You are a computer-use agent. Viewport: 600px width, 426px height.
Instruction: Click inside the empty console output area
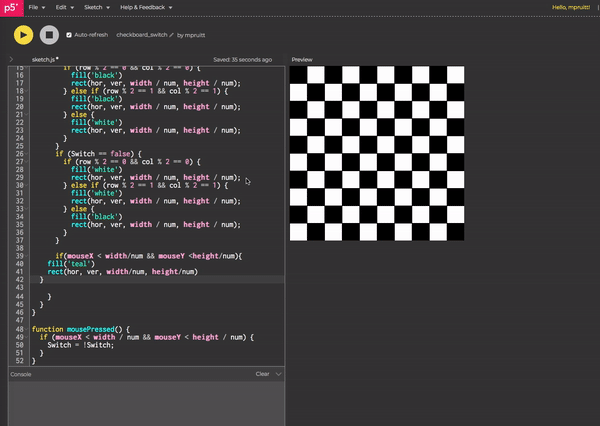click(x=147, y=403)
